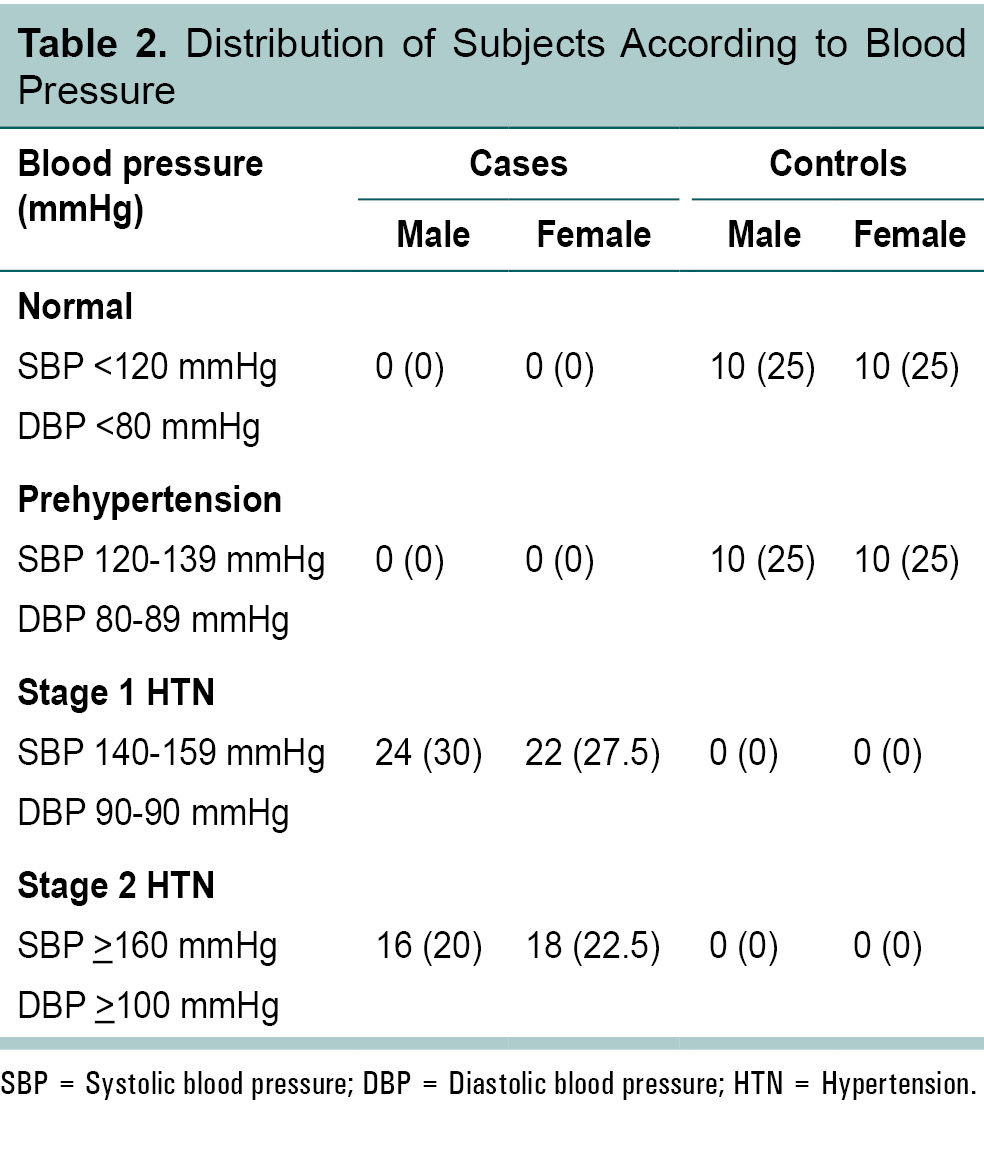The height and width of the screenshot is (1154, 984).
Task: Select the "SBP 140-159 mmHg" label
Action: click(171, 754)
